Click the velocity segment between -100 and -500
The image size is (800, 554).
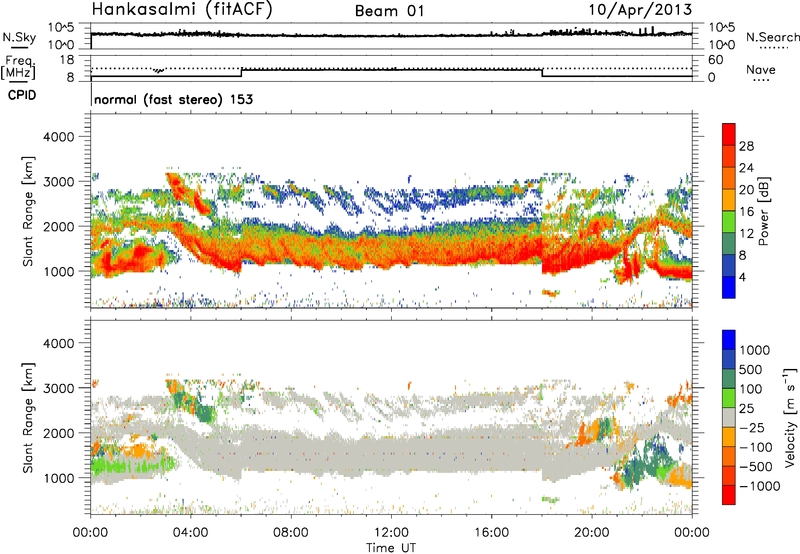(x=729, y=457)
